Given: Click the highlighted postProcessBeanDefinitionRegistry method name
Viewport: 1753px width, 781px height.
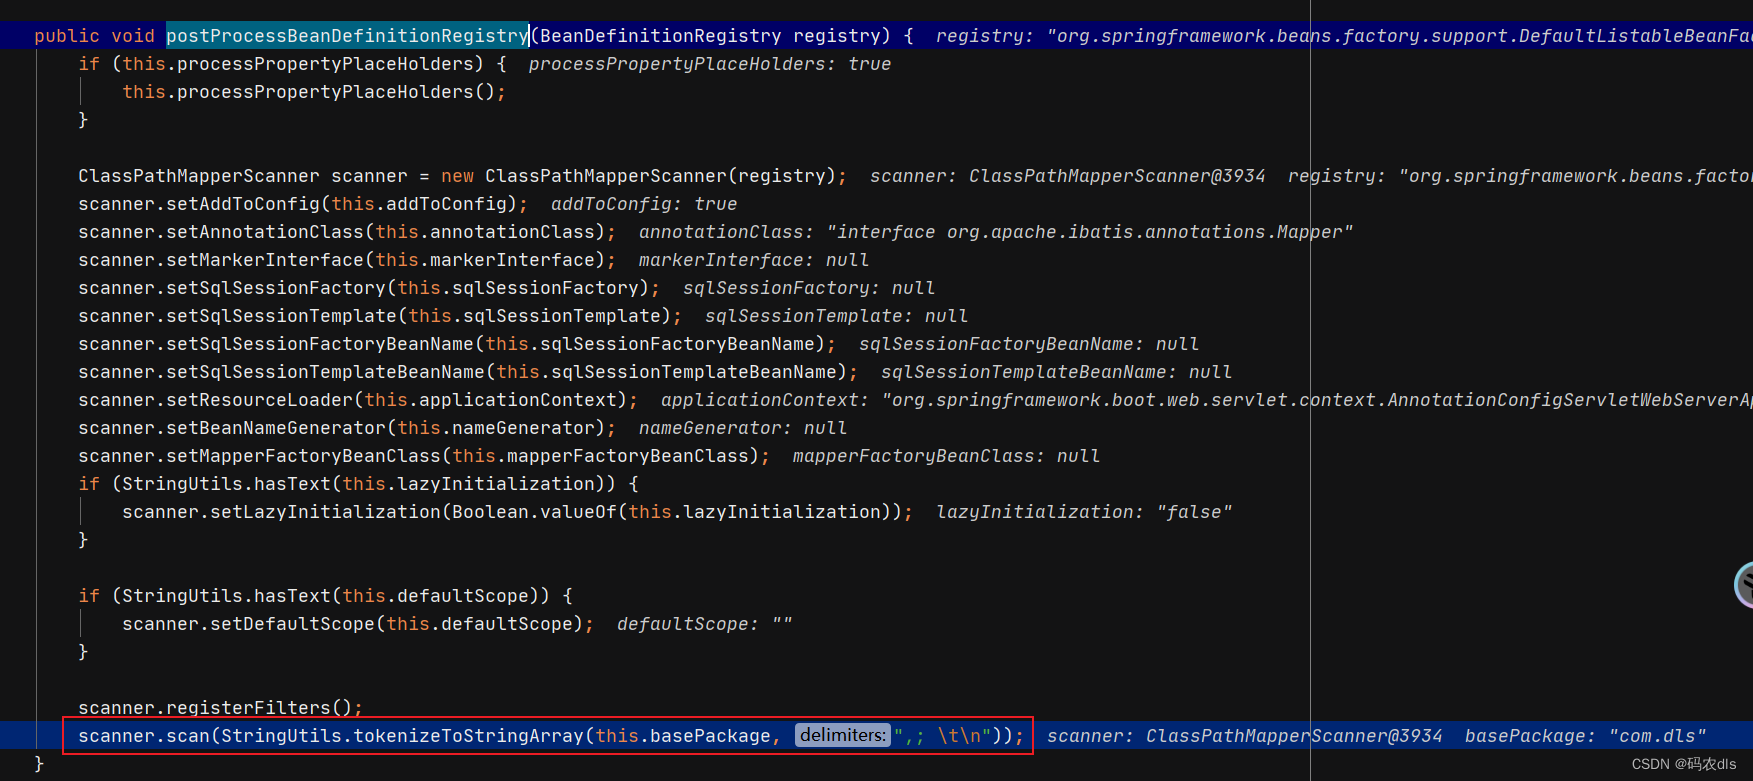Looking at the screenshot, I should point(347,36).
